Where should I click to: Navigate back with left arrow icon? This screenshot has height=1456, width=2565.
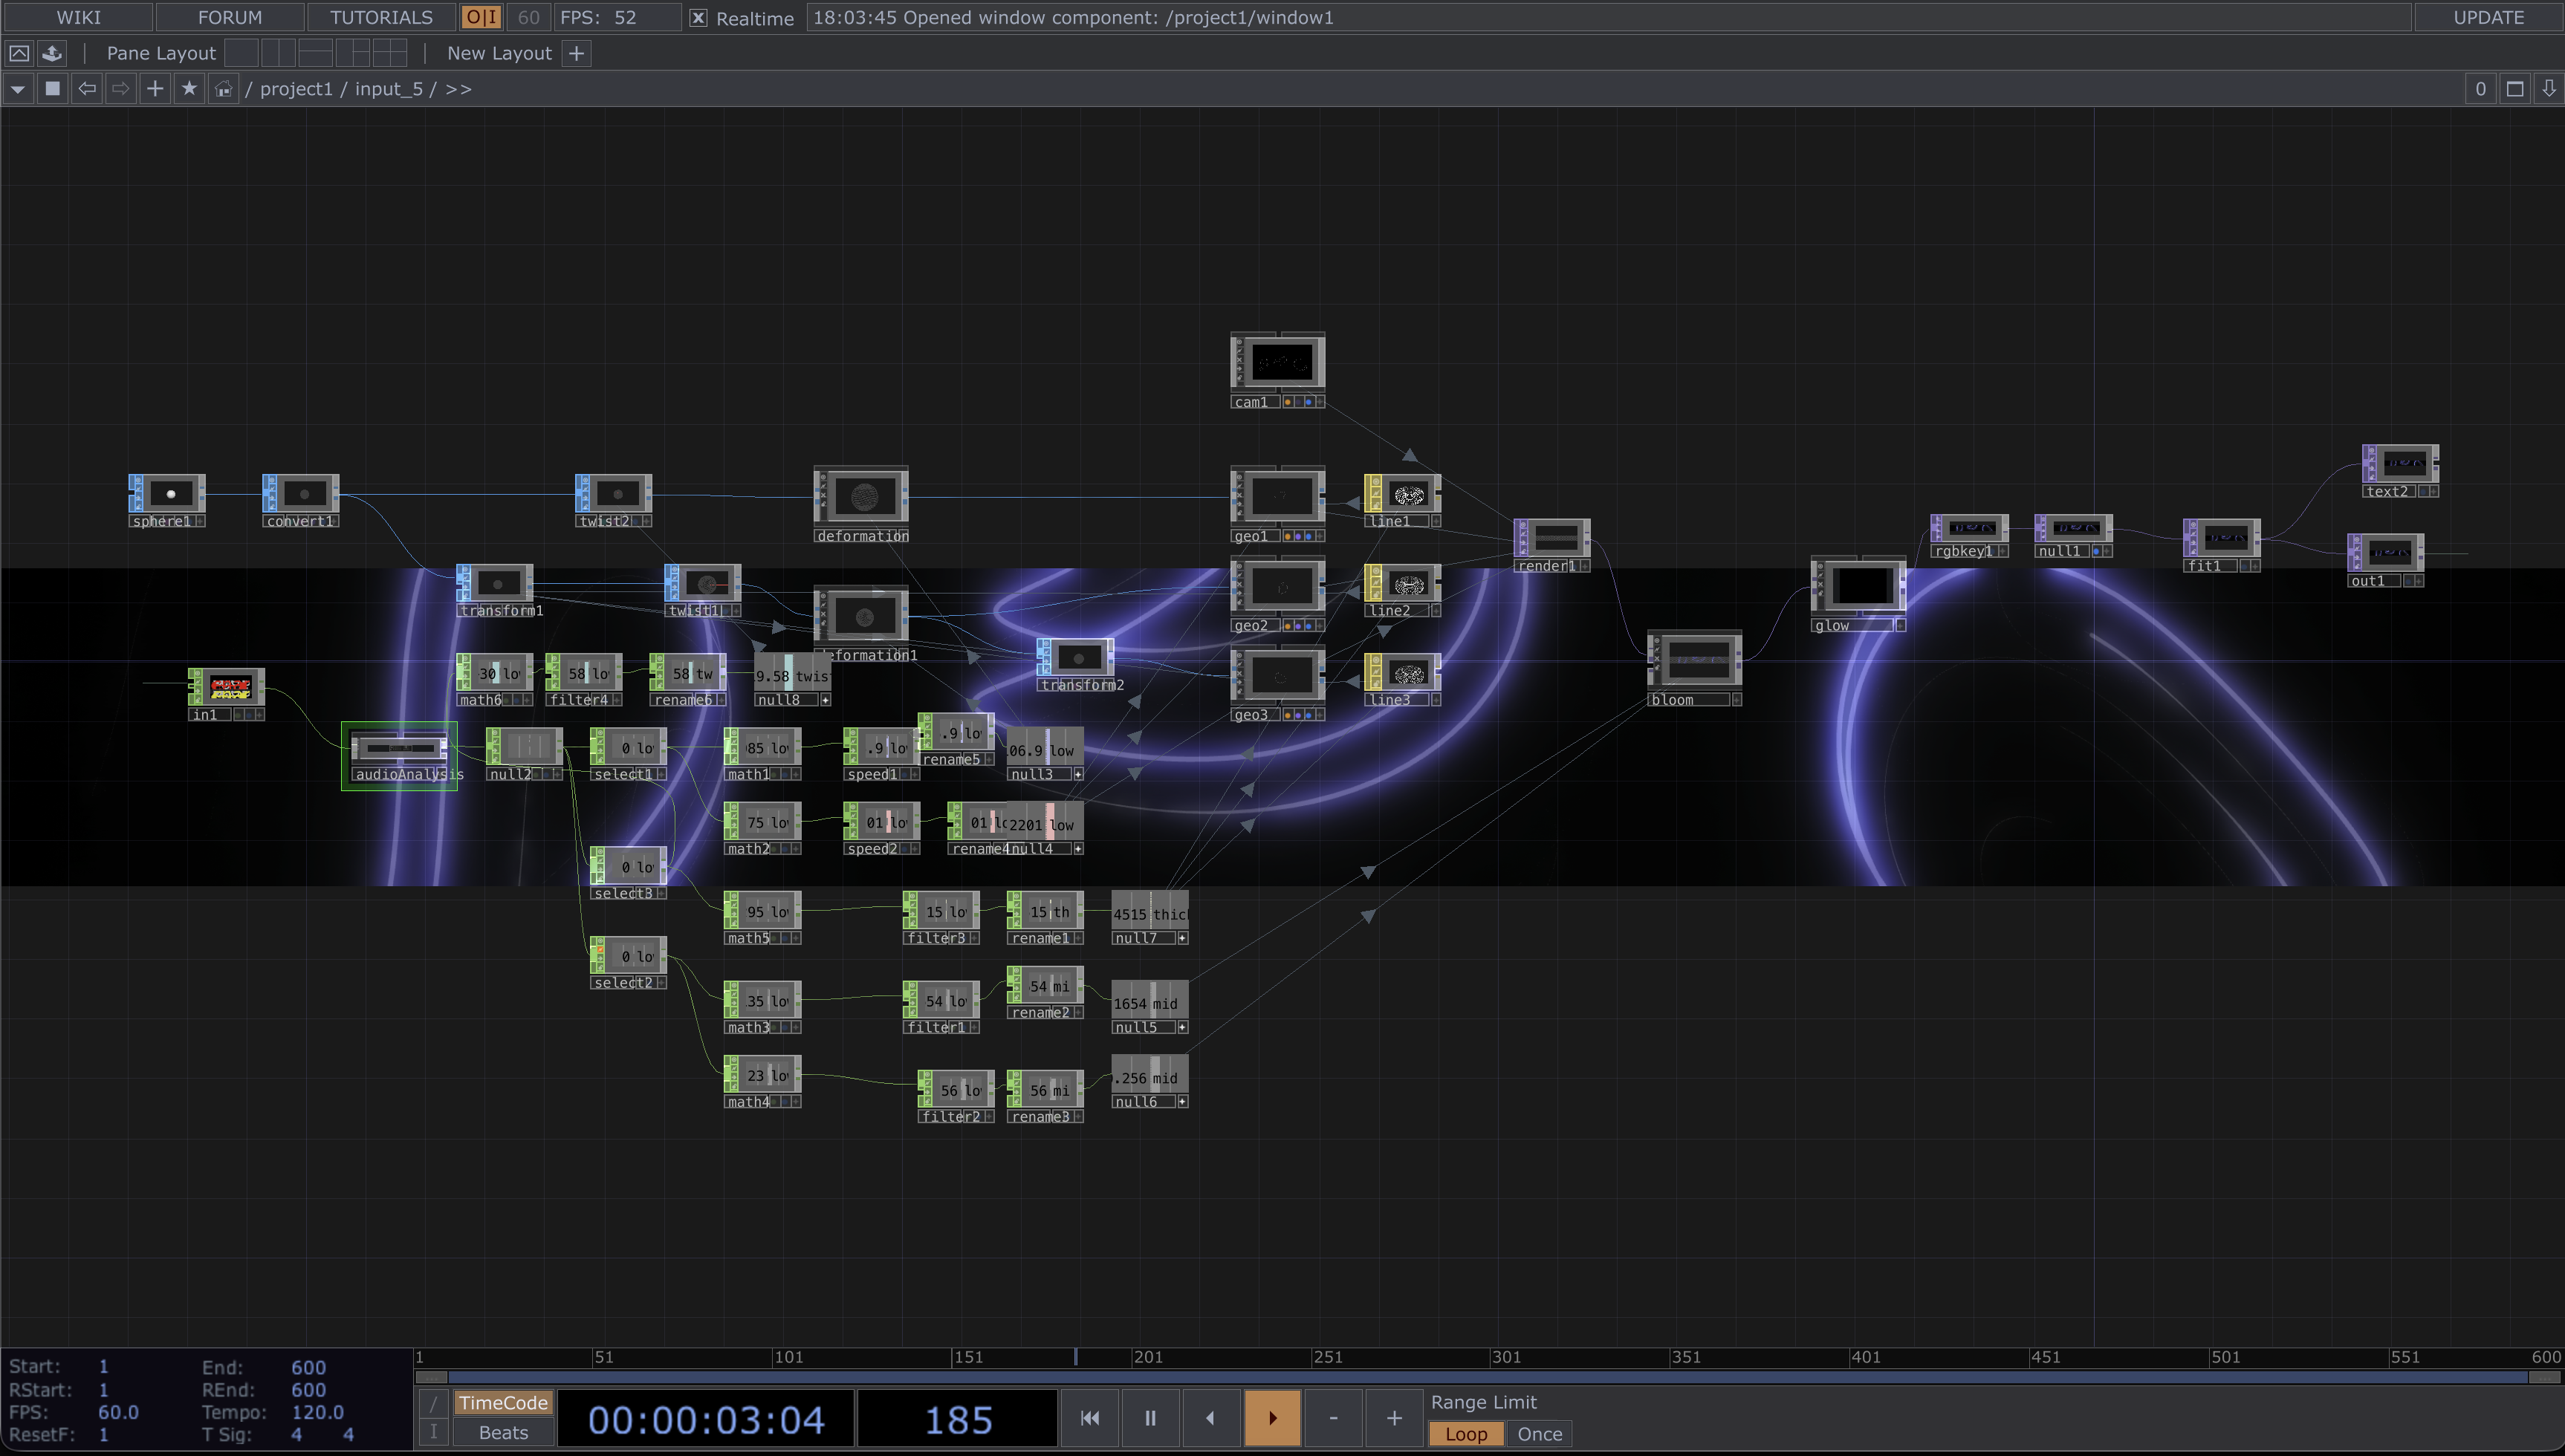tap(87, 89)
